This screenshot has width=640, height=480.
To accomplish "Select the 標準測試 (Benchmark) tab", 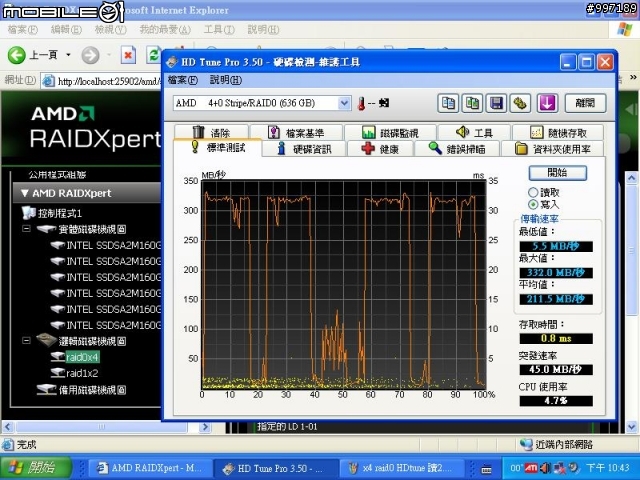I will click(x=218, y=147).
